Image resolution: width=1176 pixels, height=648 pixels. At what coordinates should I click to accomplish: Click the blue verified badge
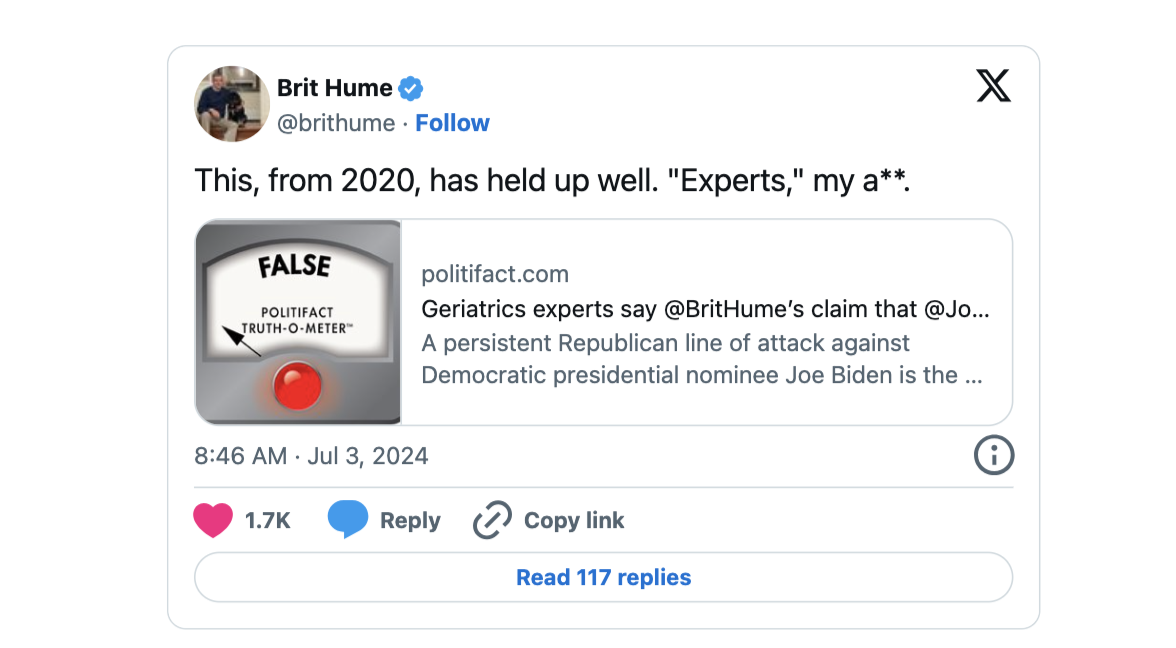pos(411,88)
